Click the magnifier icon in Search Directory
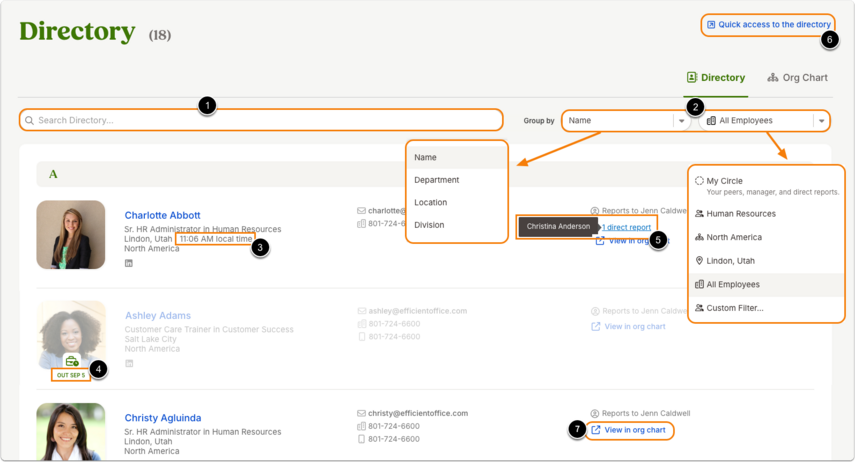 pos(29,121)
